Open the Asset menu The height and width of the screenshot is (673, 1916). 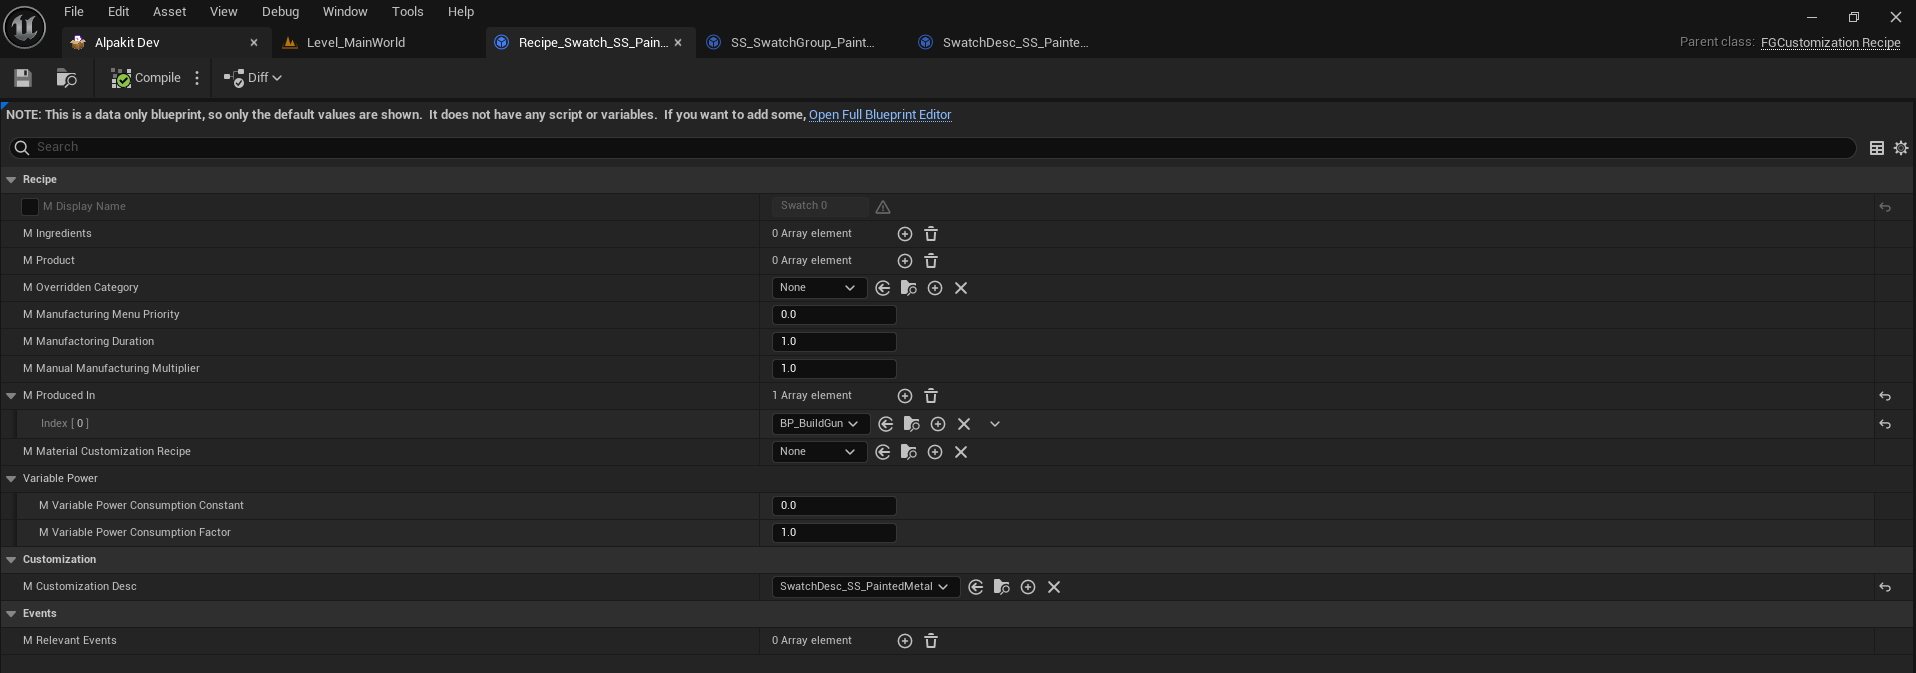pyautogui.click(x=169, y=12)
